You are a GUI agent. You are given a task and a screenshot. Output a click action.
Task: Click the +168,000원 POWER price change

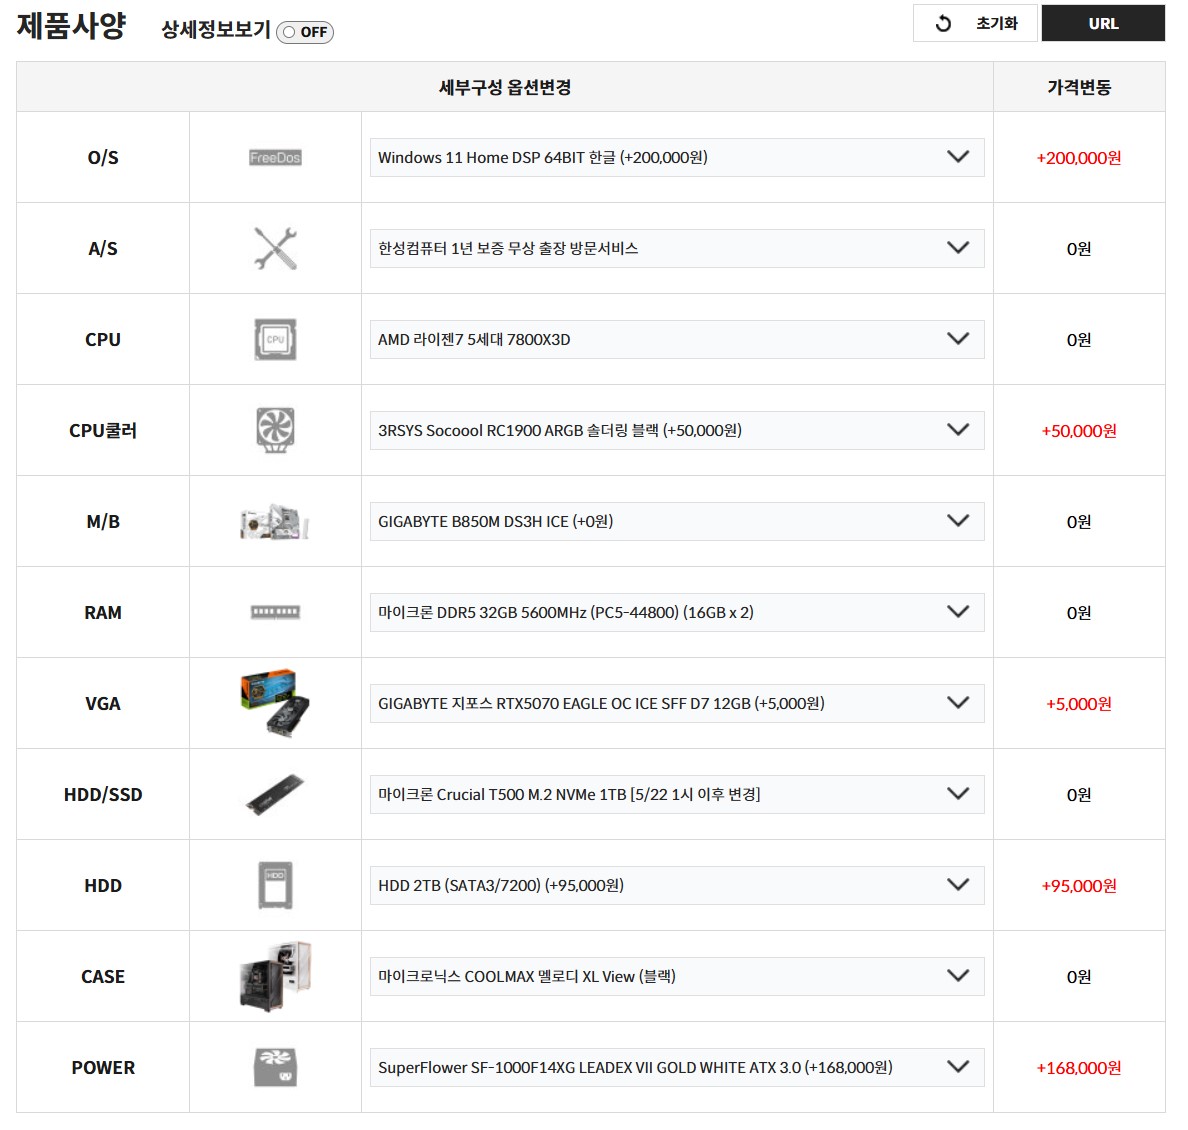[x=1079, y=1067]
